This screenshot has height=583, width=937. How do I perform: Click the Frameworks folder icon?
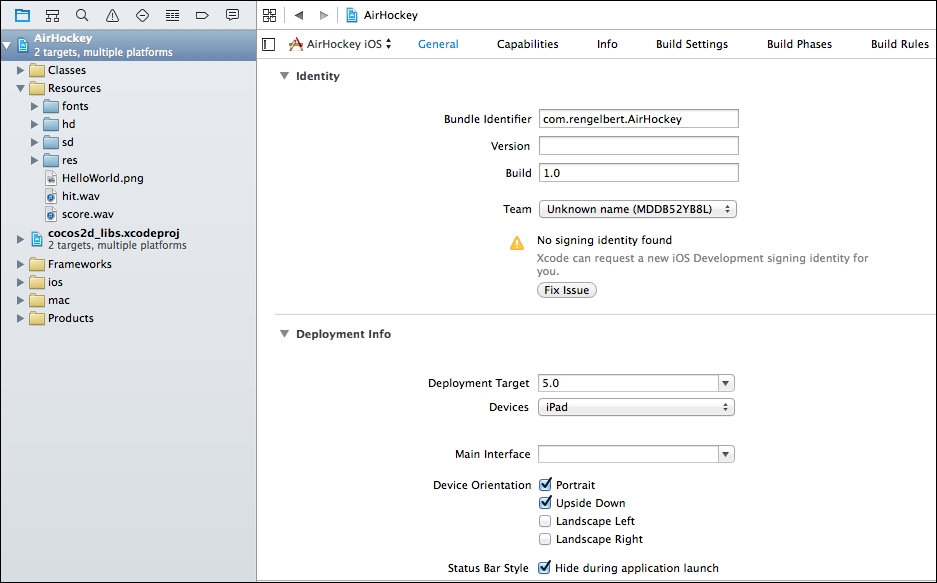pyautogui.click(x=37, y=264)
